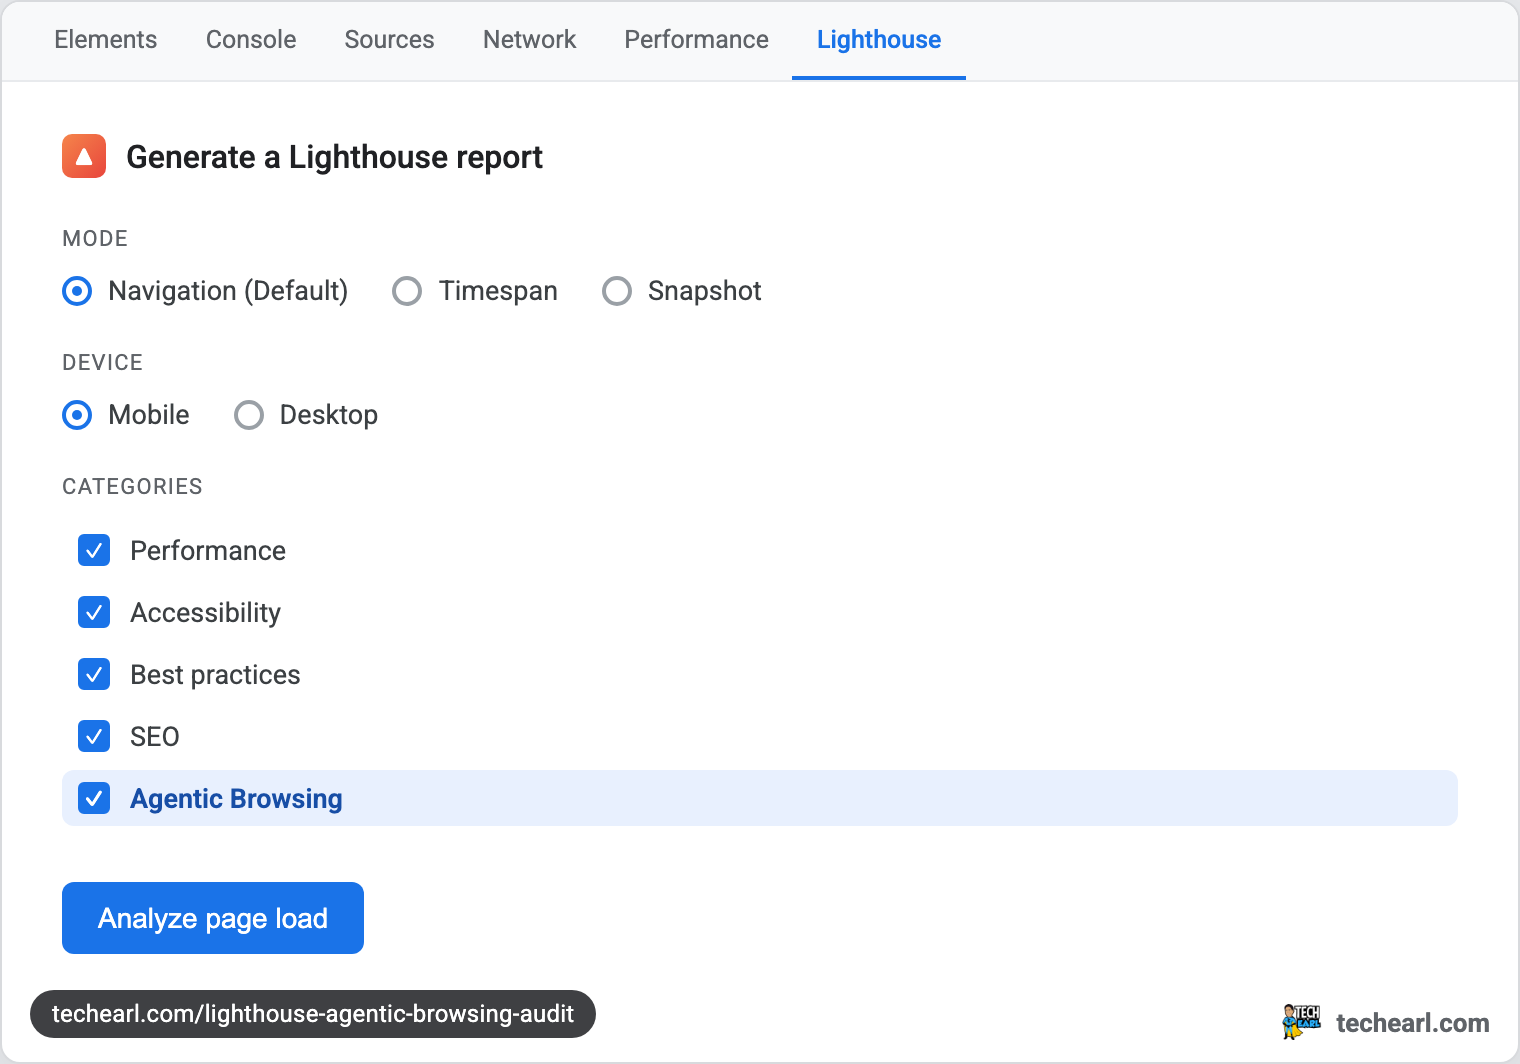Click the Analyze page load button
1520x1064 pixels.
(213, 918)
